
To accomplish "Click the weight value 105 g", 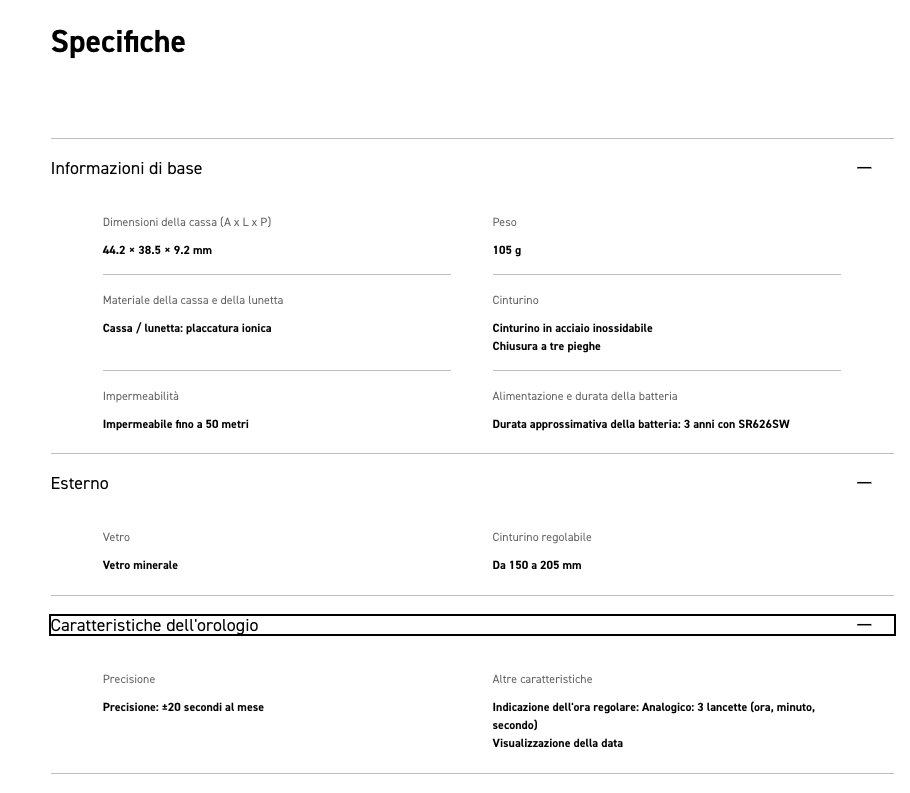I will [506, 250].
